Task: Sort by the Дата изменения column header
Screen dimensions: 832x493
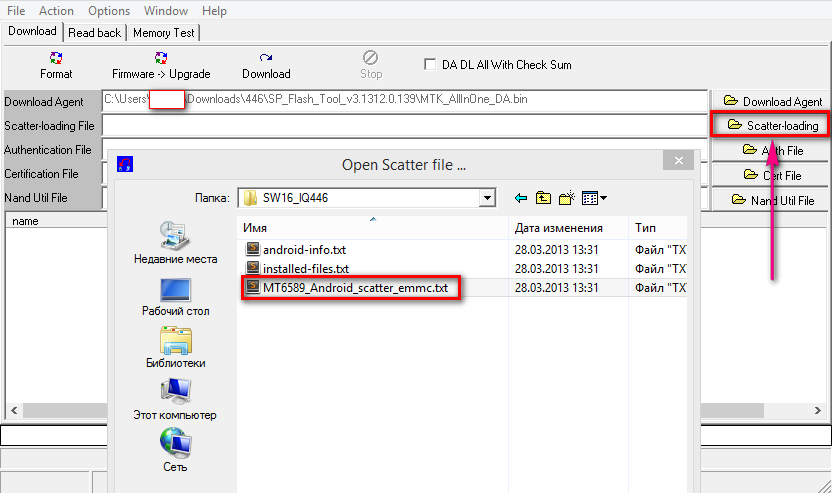Action: pyautogui.click(x=568, y=228)
